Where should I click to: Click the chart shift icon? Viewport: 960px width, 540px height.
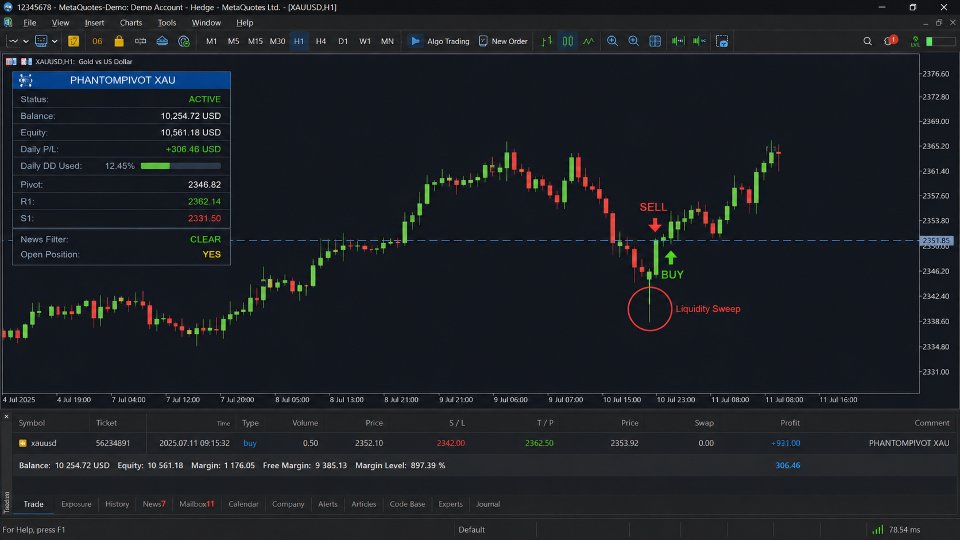699,41
